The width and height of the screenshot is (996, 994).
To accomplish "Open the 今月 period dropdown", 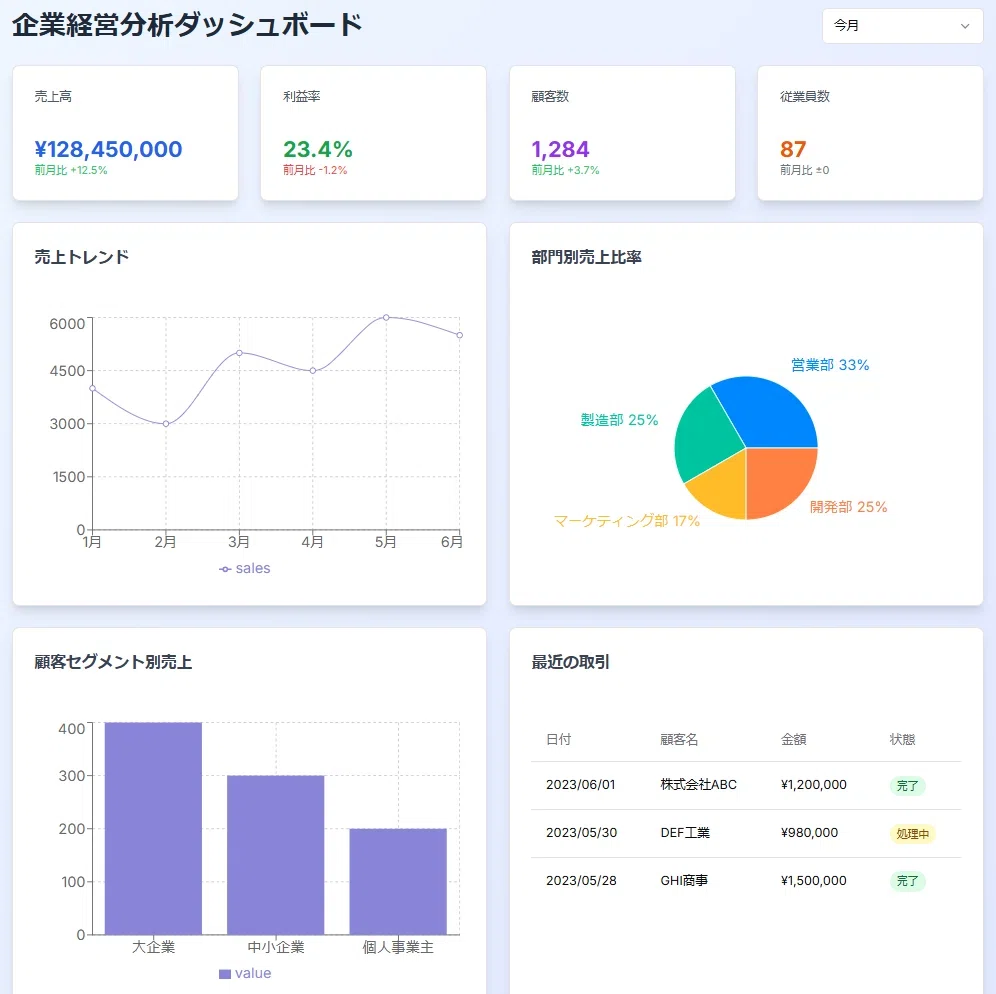I will (902, 26).
